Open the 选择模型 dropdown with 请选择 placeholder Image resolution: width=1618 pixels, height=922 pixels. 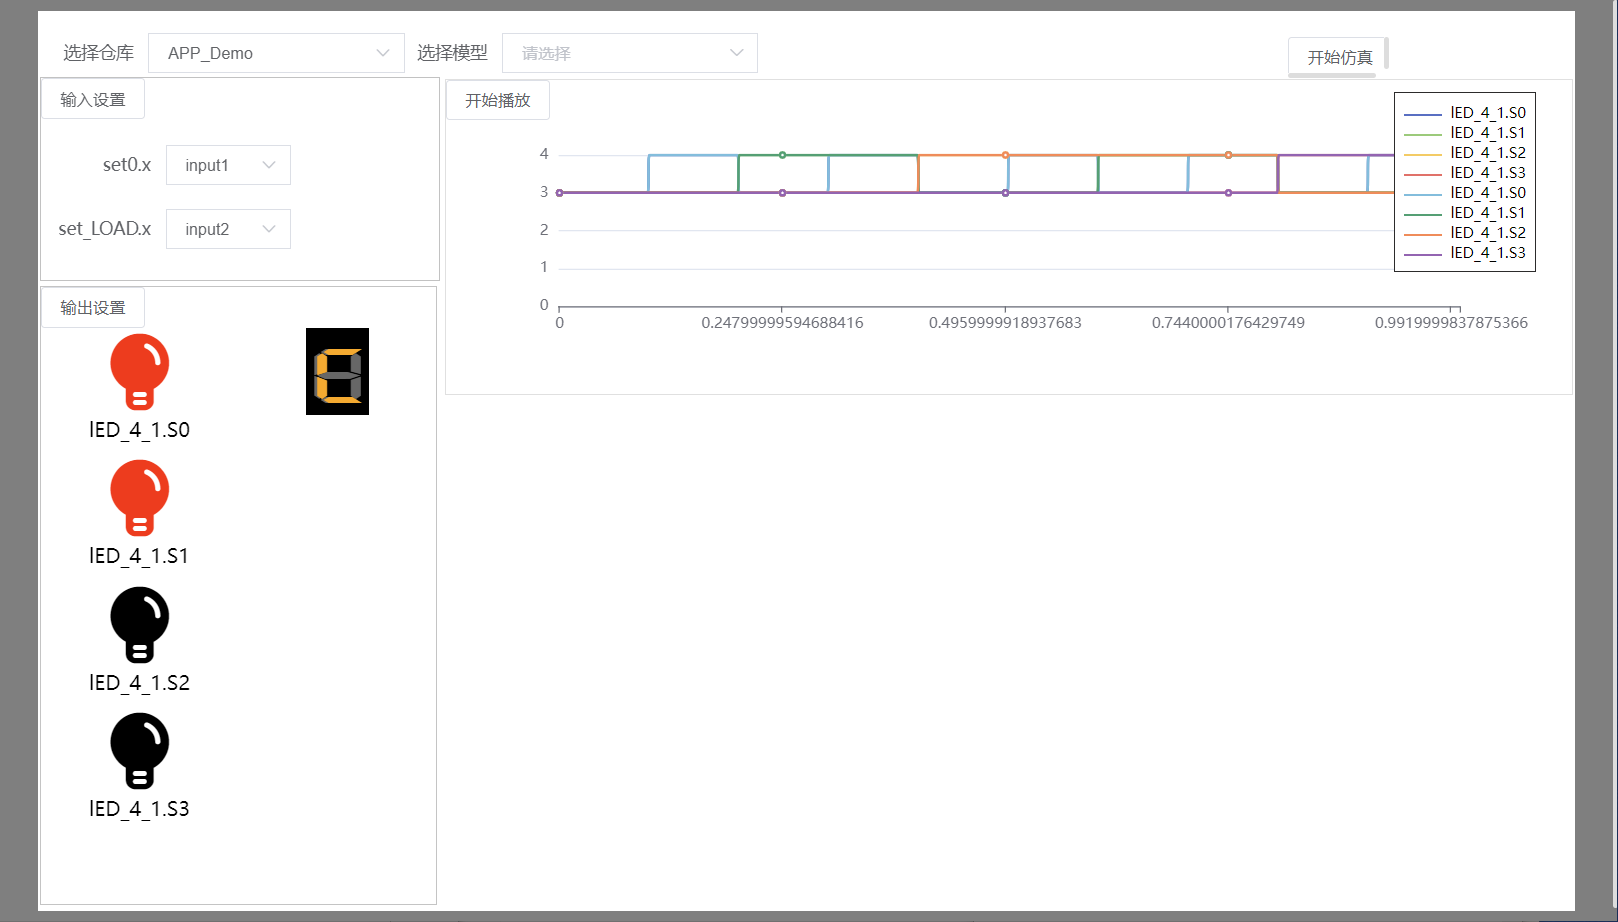630,53
